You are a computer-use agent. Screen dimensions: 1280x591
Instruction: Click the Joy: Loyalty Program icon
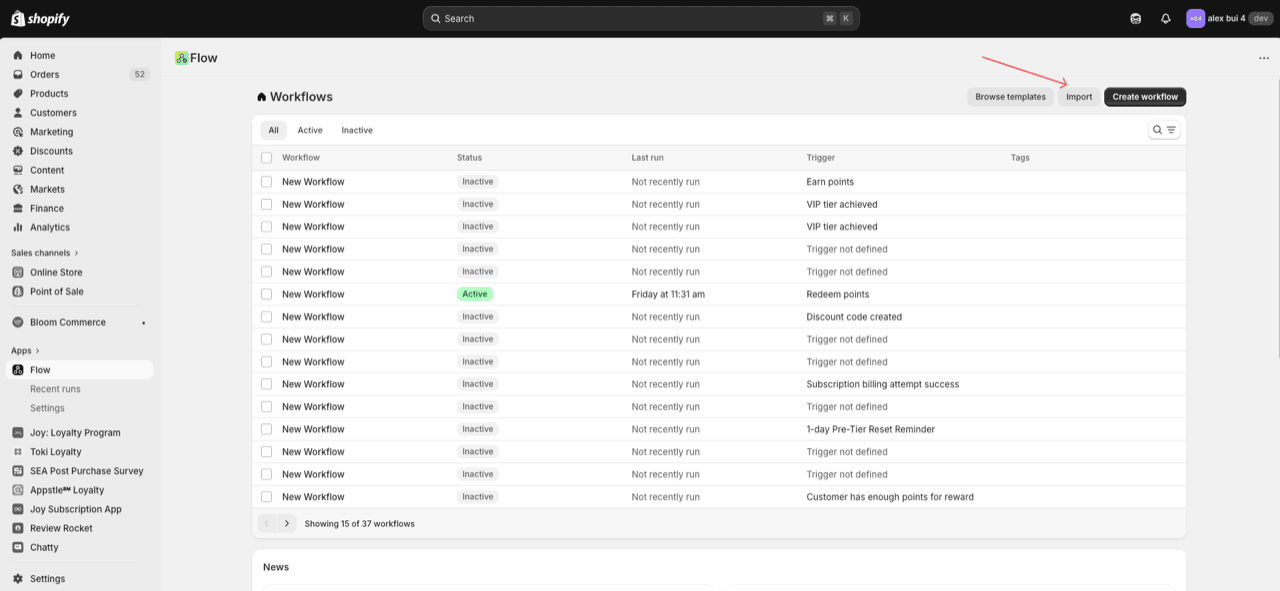[x=18, y=433]
